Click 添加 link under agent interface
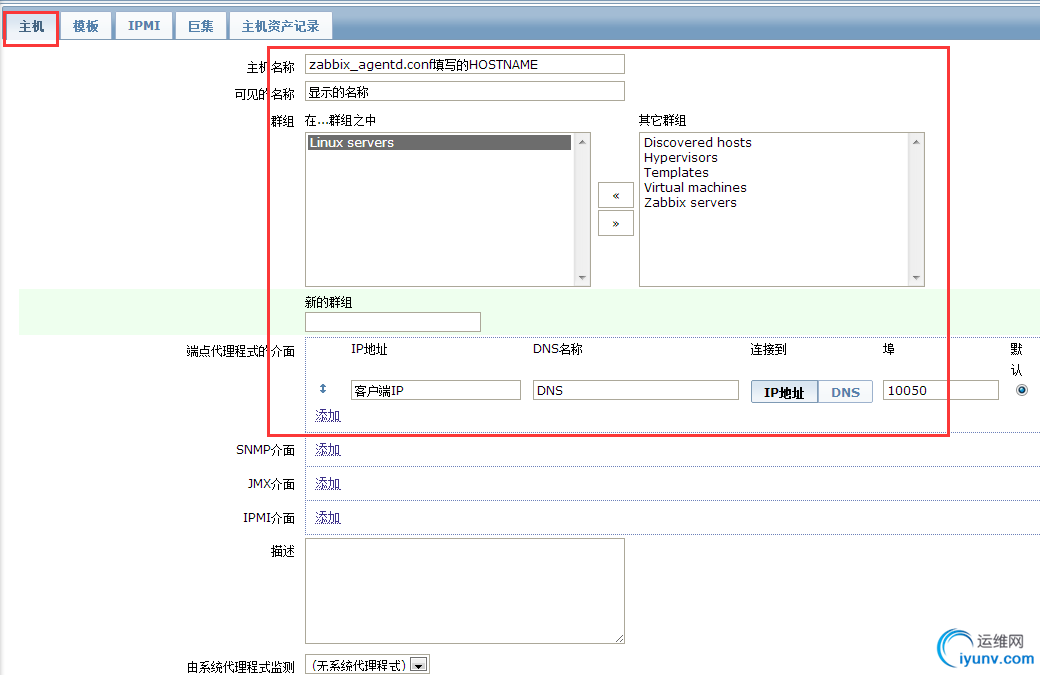 328,416
